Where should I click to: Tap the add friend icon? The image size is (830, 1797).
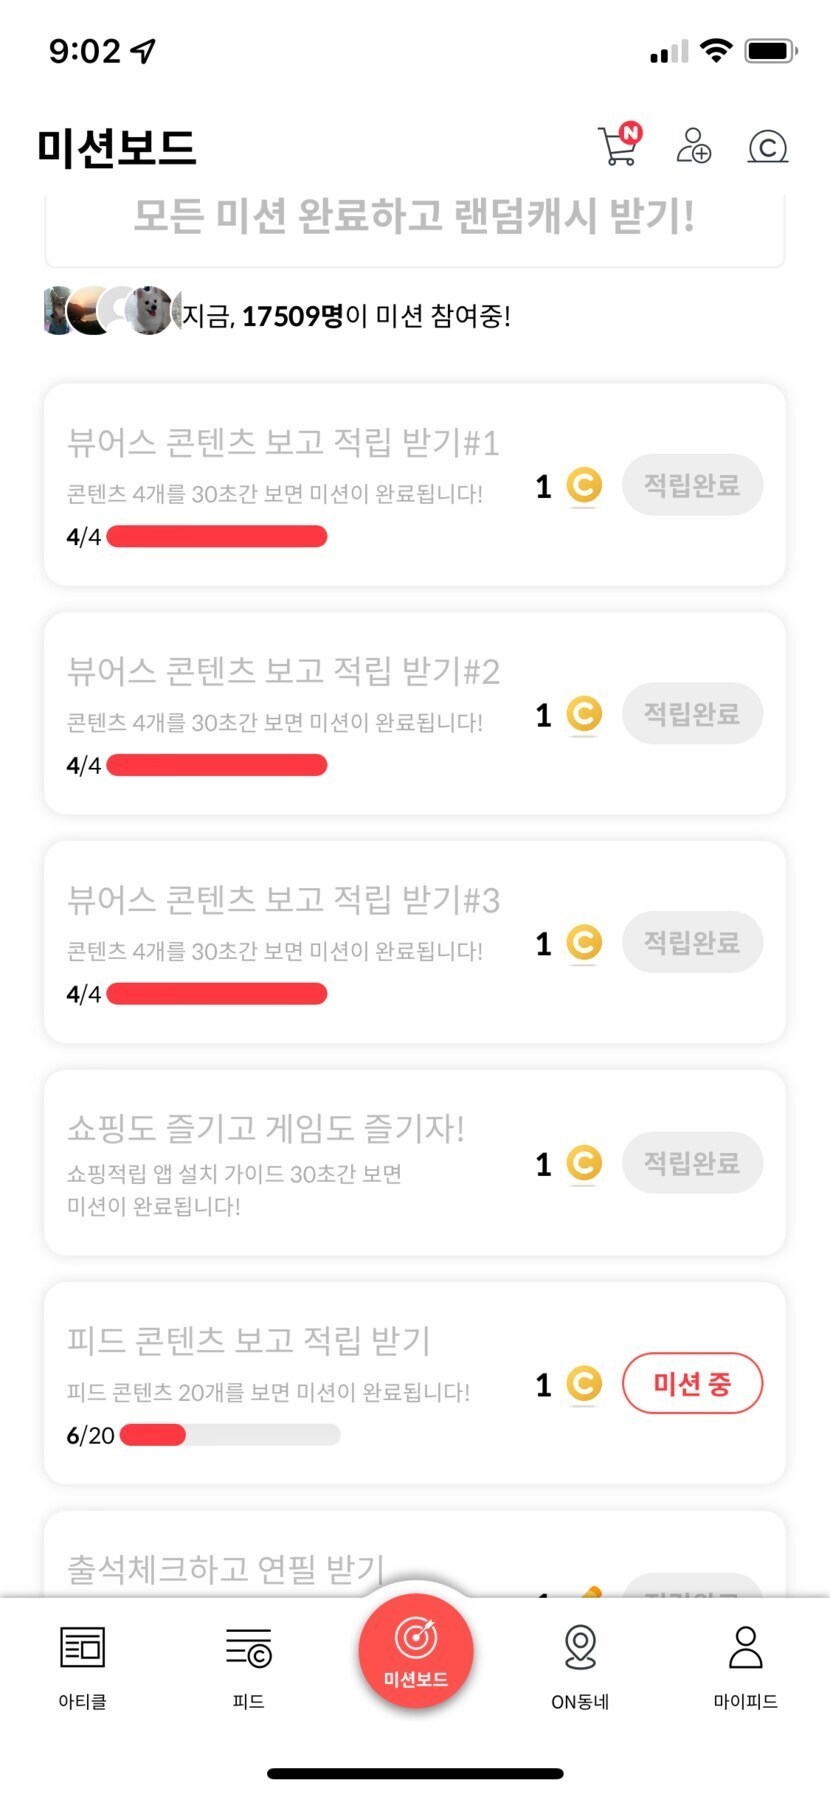[x=693, y=146]
